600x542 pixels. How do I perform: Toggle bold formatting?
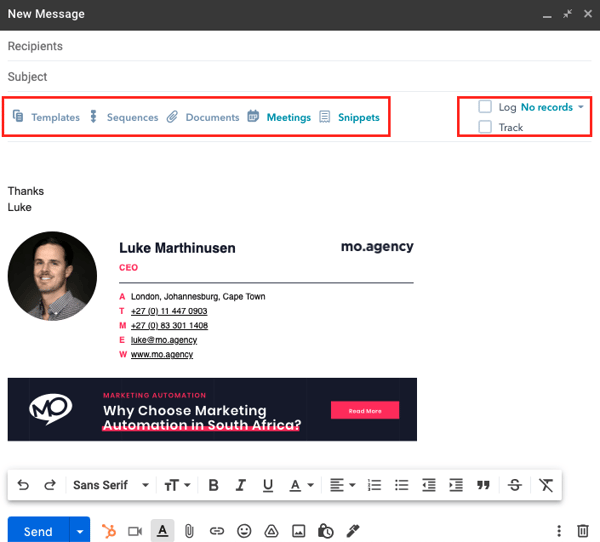coord(214,485)
